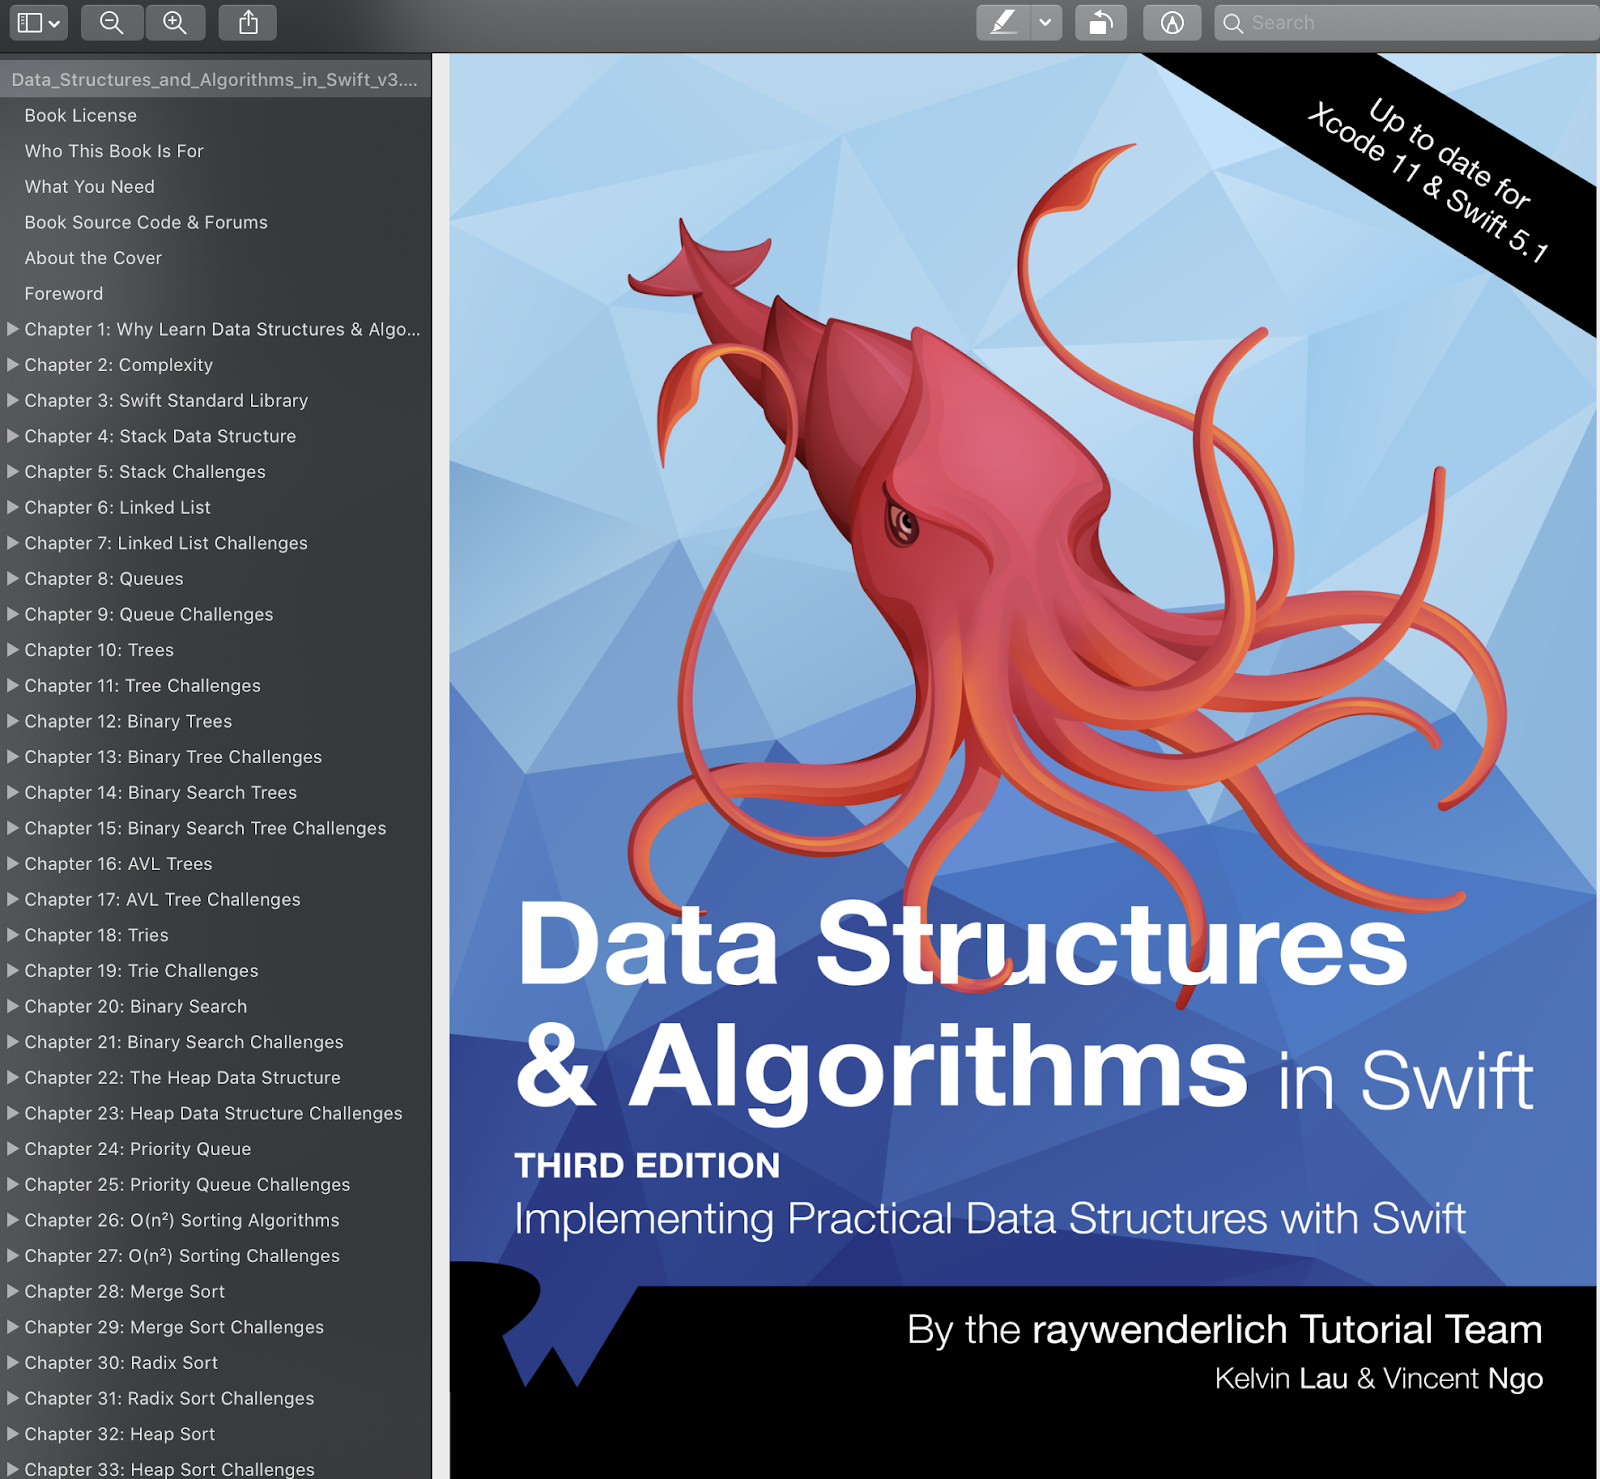Select Chapter 5: Stack Challenges
The width and height of the screenshot is (1600, 1479).
click(145, 472)
